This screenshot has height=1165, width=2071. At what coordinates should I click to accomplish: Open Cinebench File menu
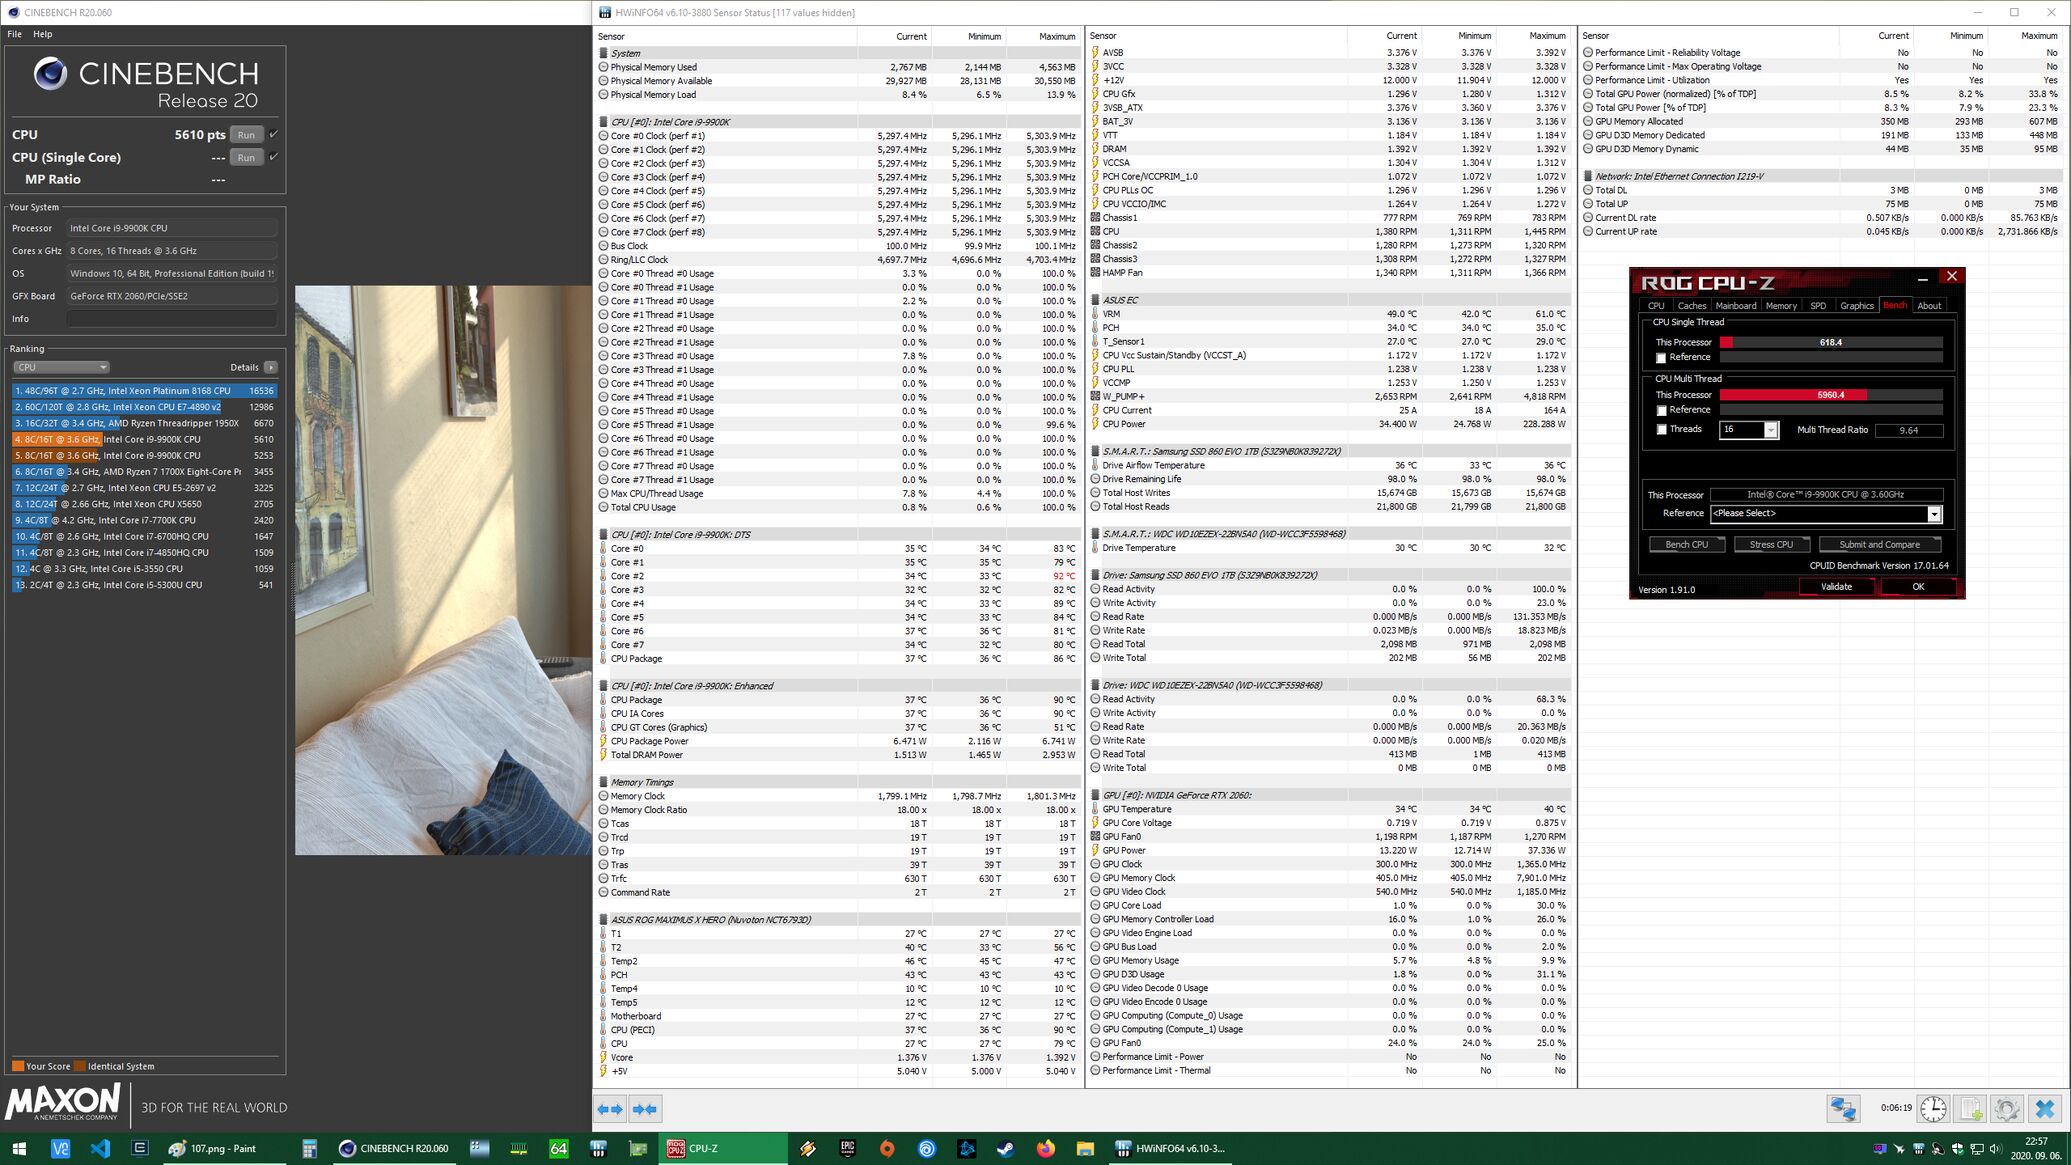point(14,34)
